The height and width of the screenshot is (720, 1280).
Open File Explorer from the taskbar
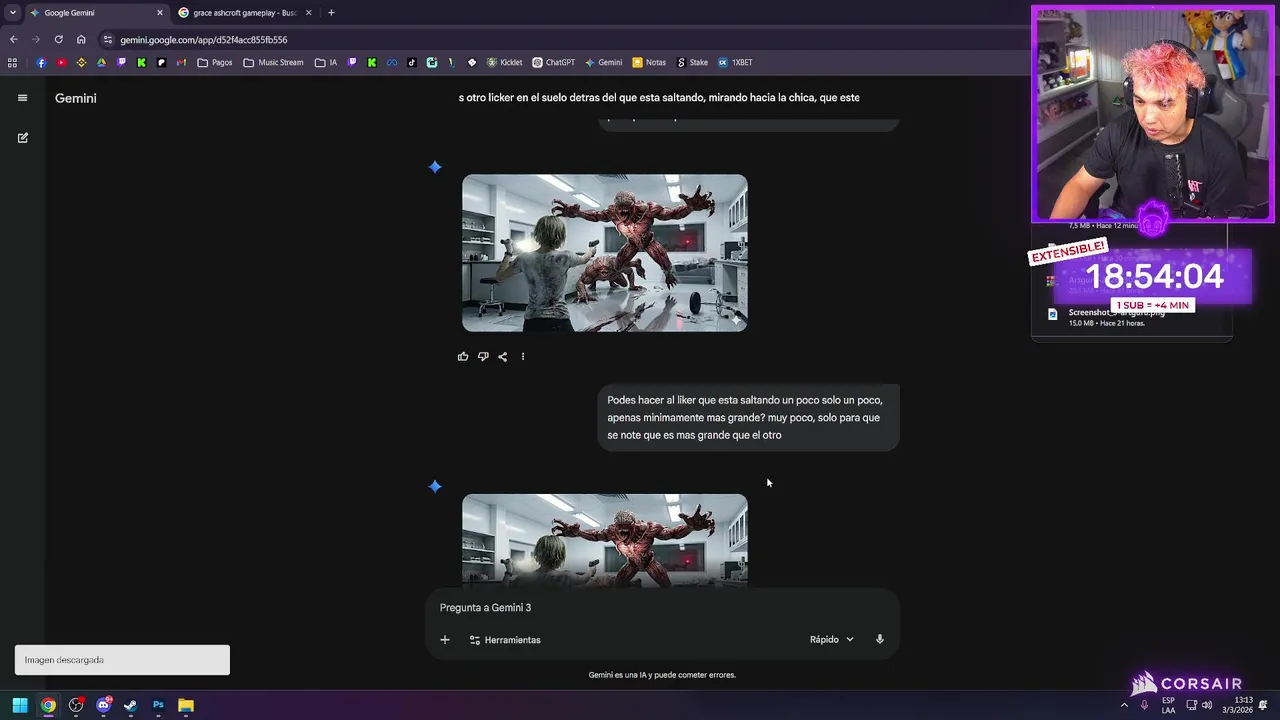tap(186, 705)
